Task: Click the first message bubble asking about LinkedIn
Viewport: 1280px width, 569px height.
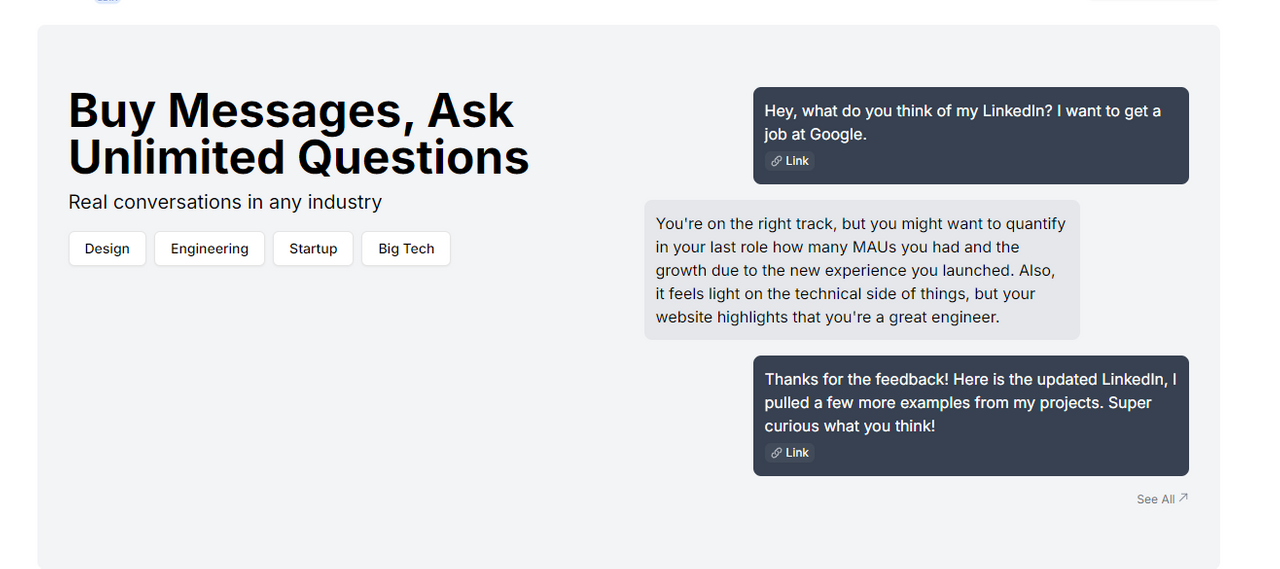Action: (x=971, y=136)
